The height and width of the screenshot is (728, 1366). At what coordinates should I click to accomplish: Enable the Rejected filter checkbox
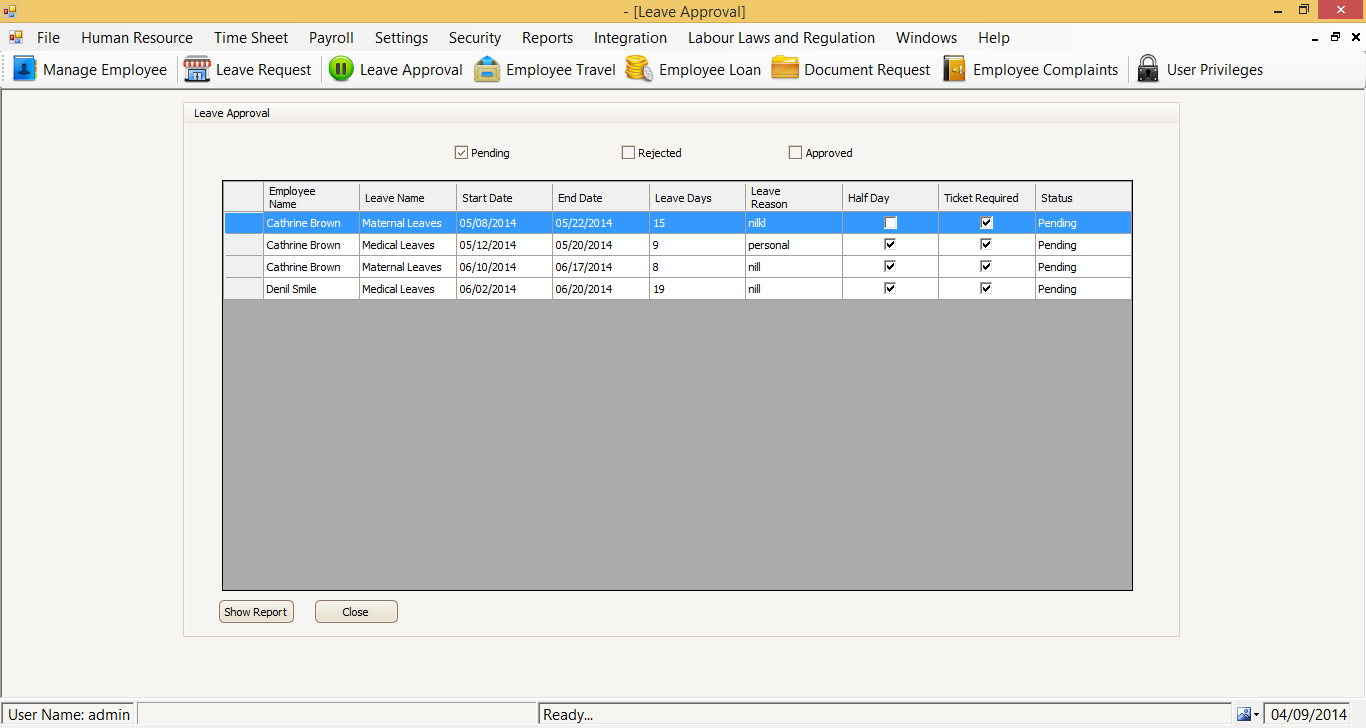point(628,153)
